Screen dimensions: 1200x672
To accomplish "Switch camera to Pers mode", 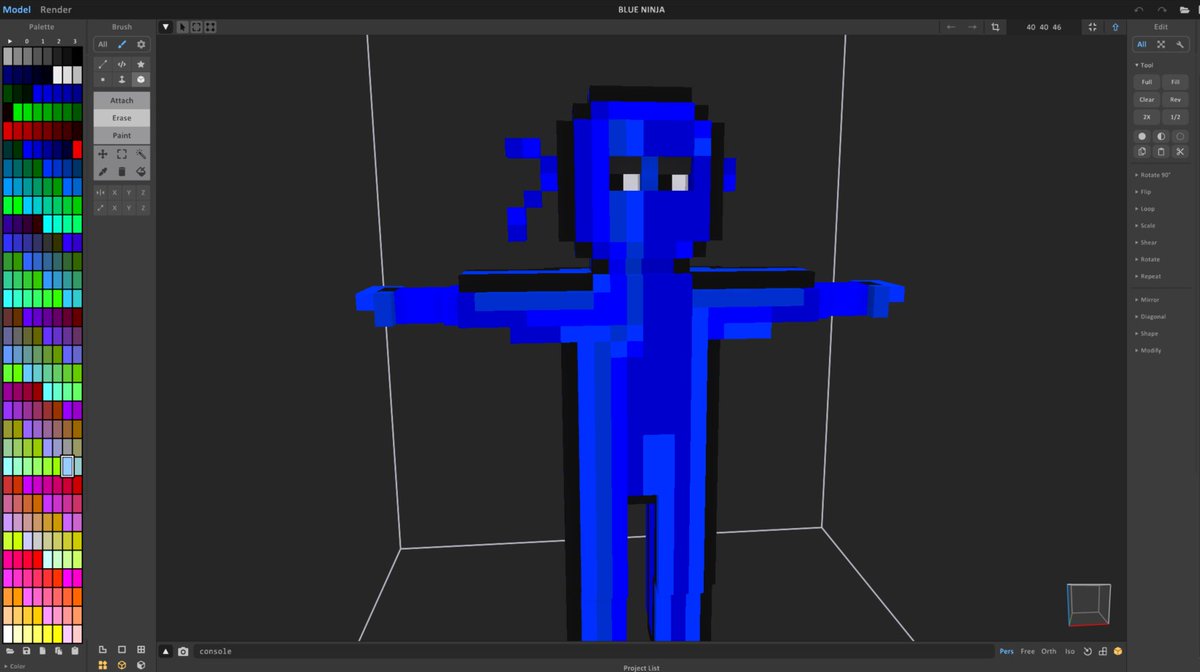I will pyautogui.click(x=1006, y=651).
